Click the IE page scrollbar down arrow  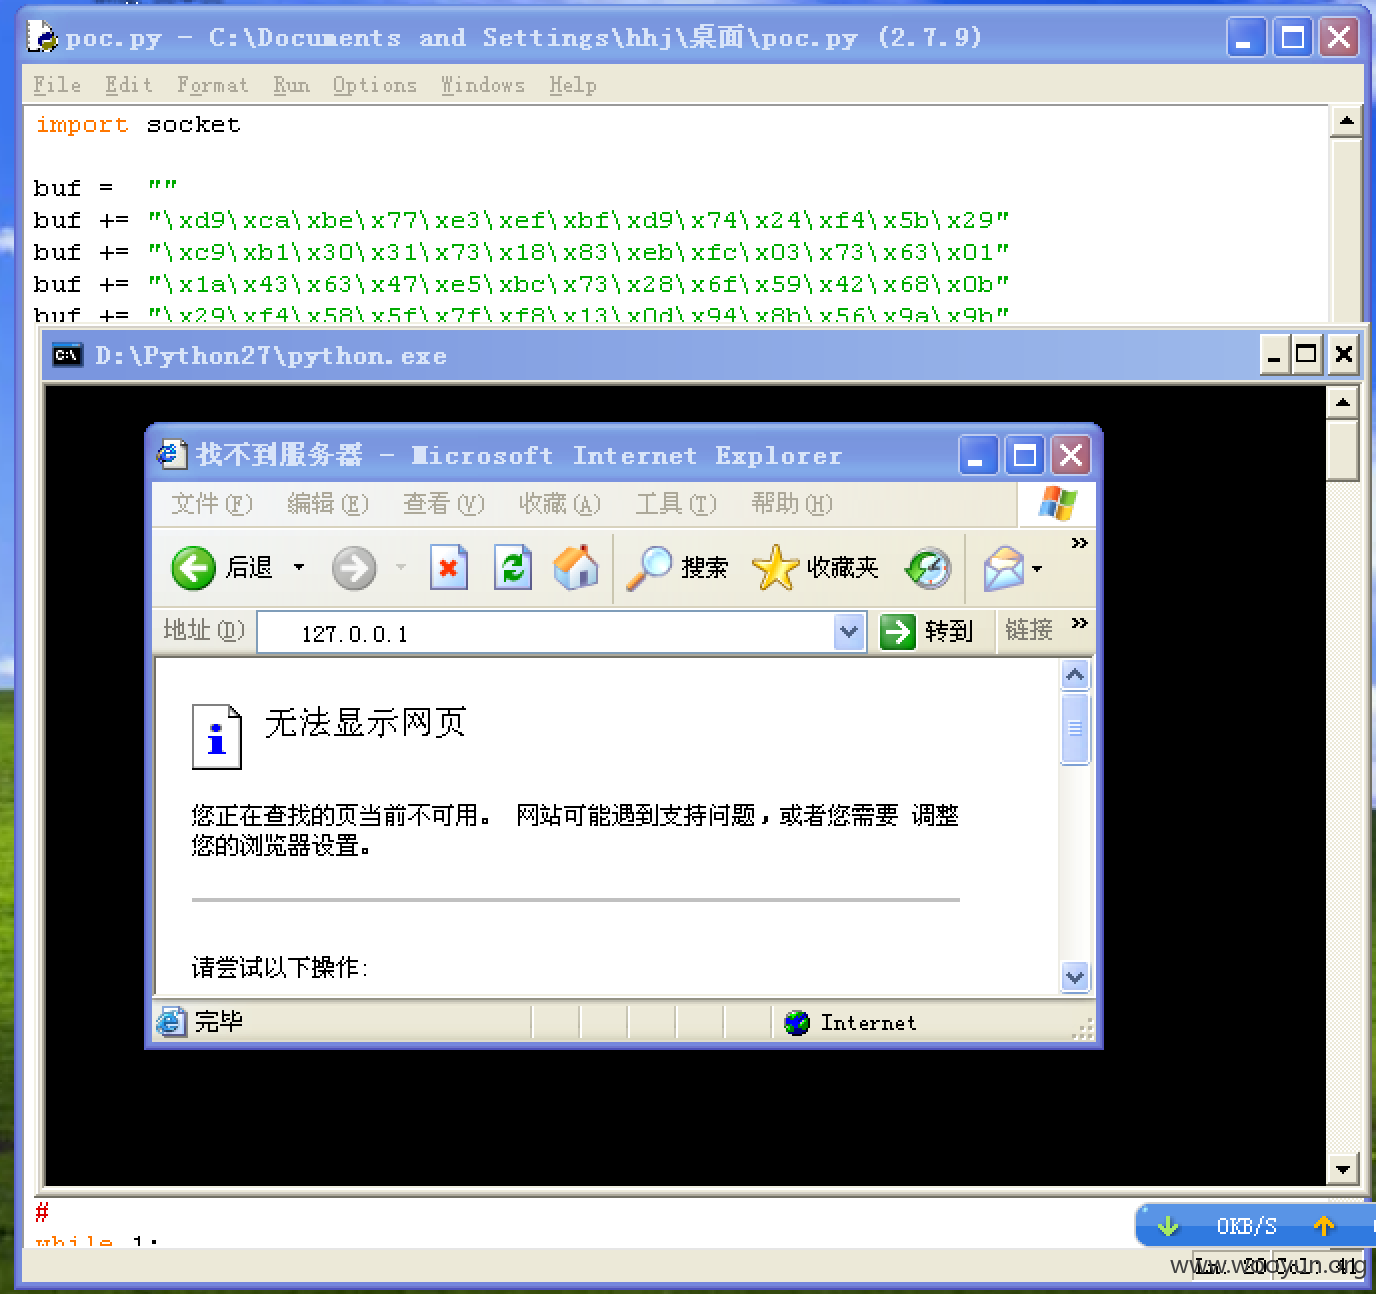click(x=1075, y=977)
